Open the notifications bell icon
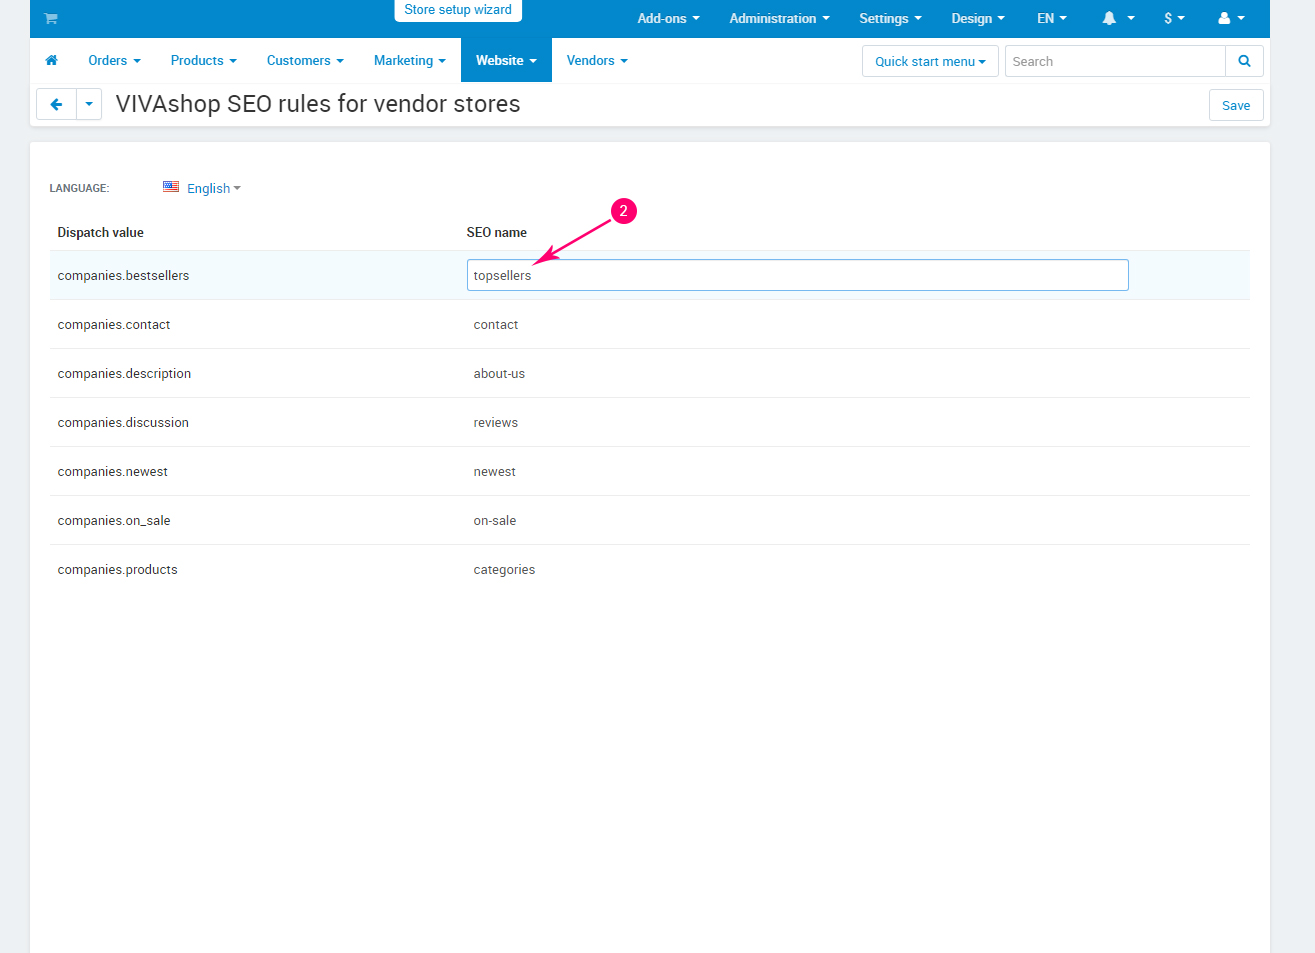1315x953 pixels. pyautogui.click(x=1110, y=19)
